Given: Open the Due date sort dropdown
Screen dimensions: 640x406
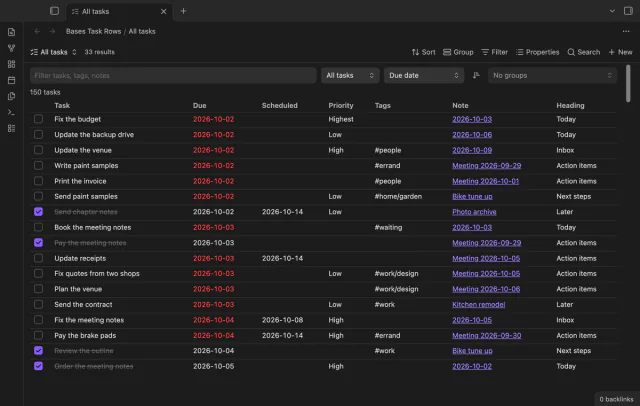Looking at the screenshot, I should coord(424,75).
